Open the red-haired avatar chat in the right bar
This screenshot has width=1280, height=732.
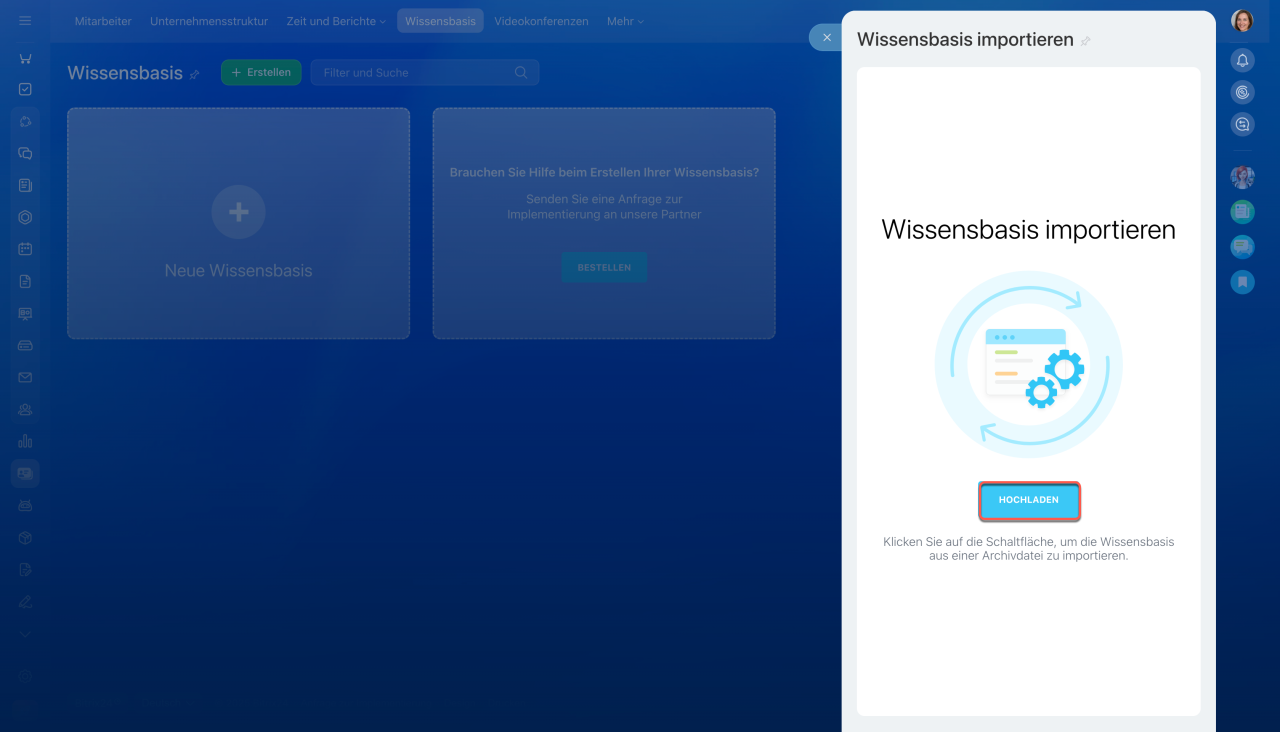point(1242,177)
